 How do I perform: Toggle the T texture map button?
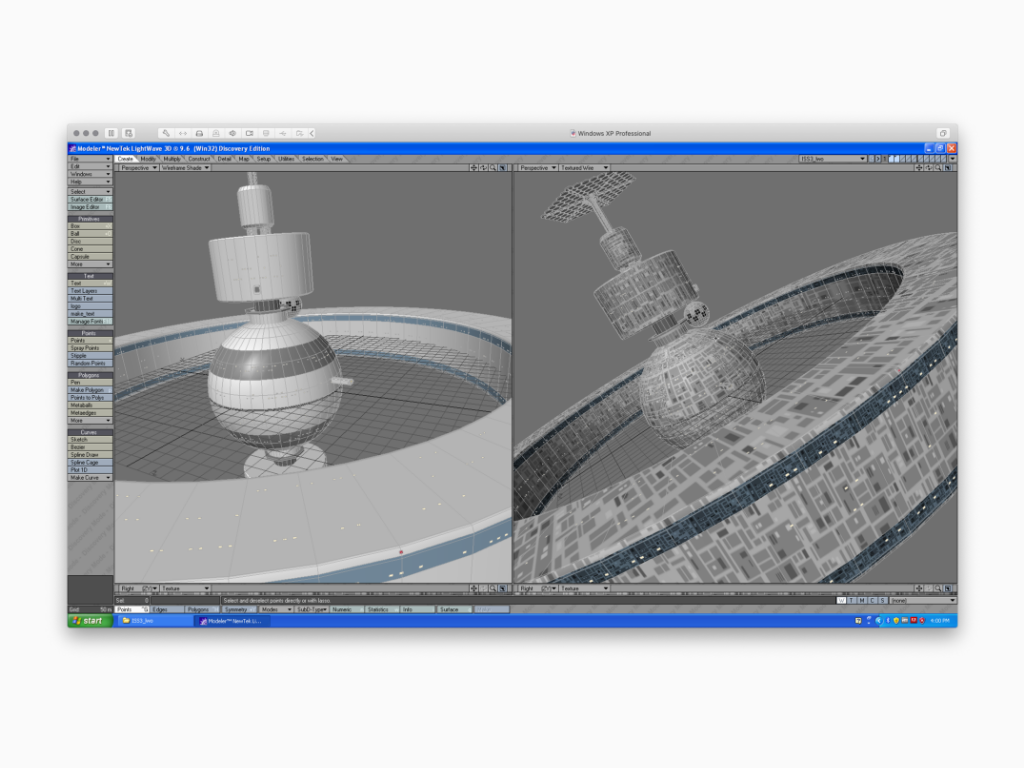click(852, 600)
